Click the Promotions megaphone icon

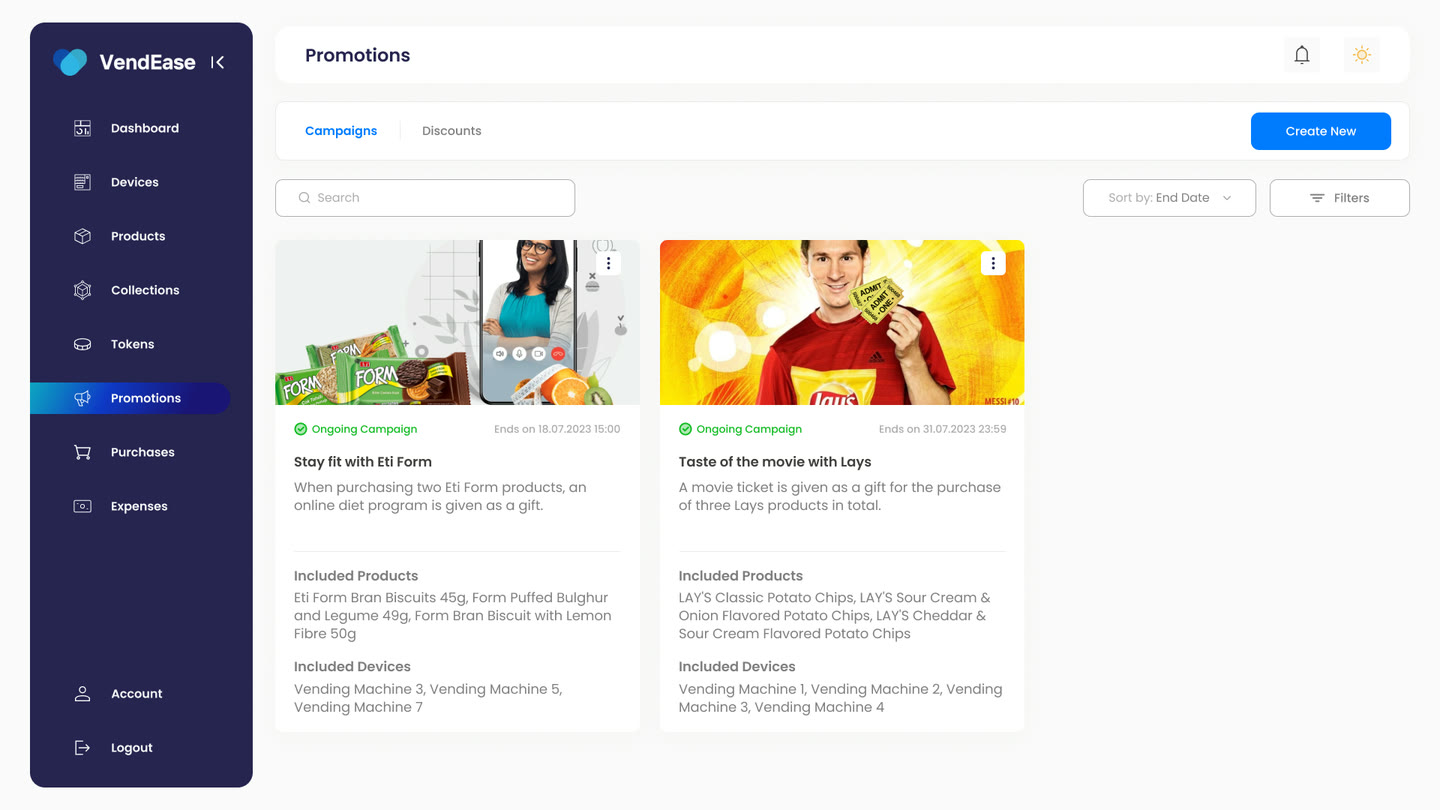pyautogui.click(x=83, y=398)
